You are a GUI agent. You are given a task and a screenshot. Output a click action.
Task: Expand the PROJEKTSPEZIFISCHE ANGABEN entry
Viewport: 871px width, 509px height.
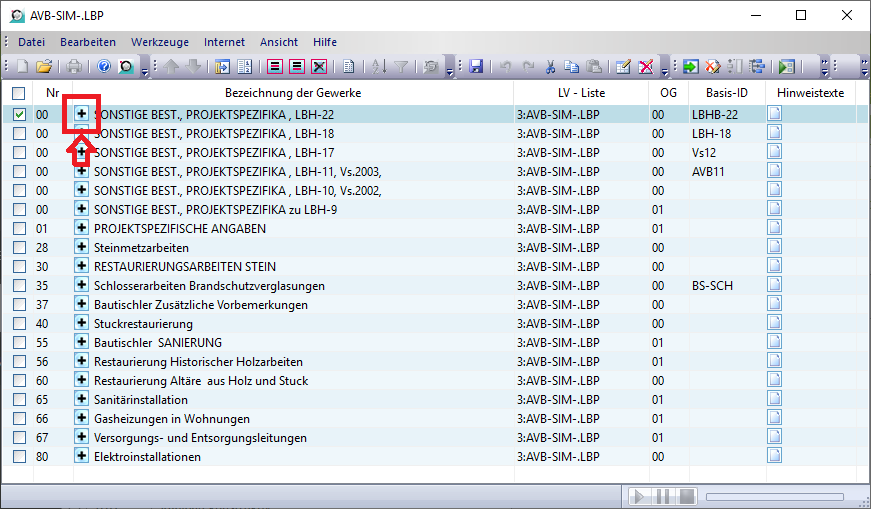pyautogui.click(x=81, y=229)
